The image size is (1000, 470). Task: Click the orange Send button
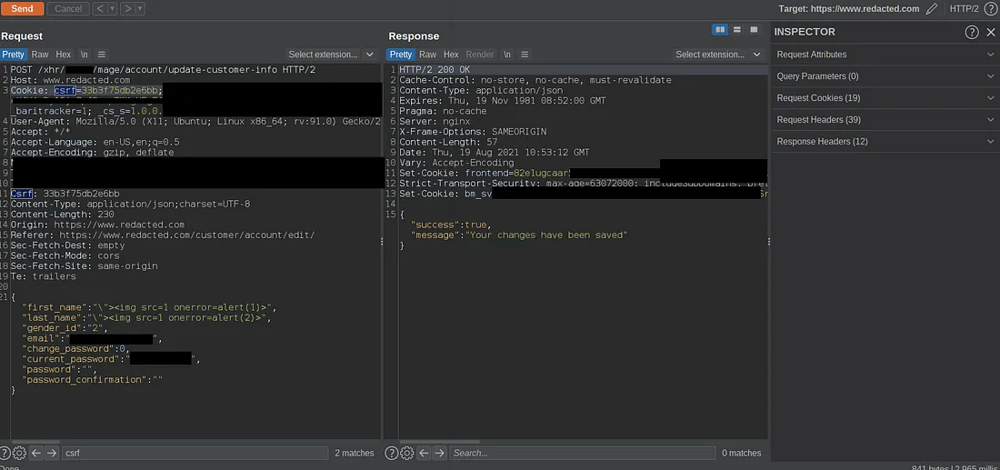click(x=22, y=8)
